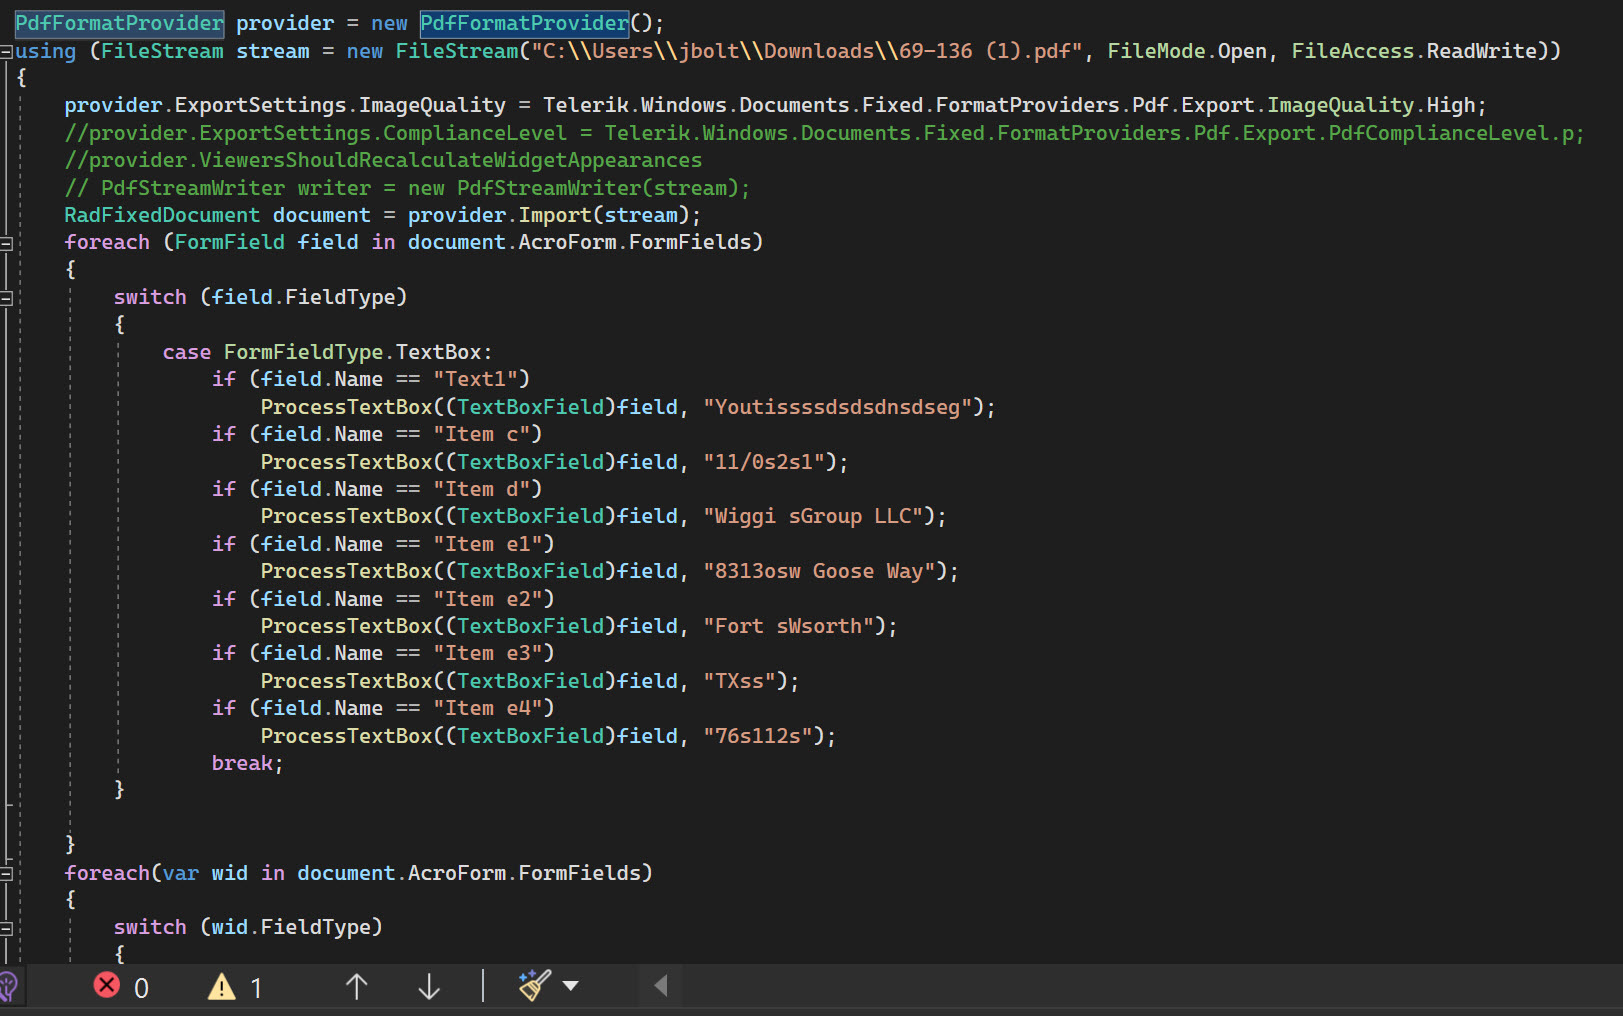Navigate to previous issue with up arrow

[356, 987]
